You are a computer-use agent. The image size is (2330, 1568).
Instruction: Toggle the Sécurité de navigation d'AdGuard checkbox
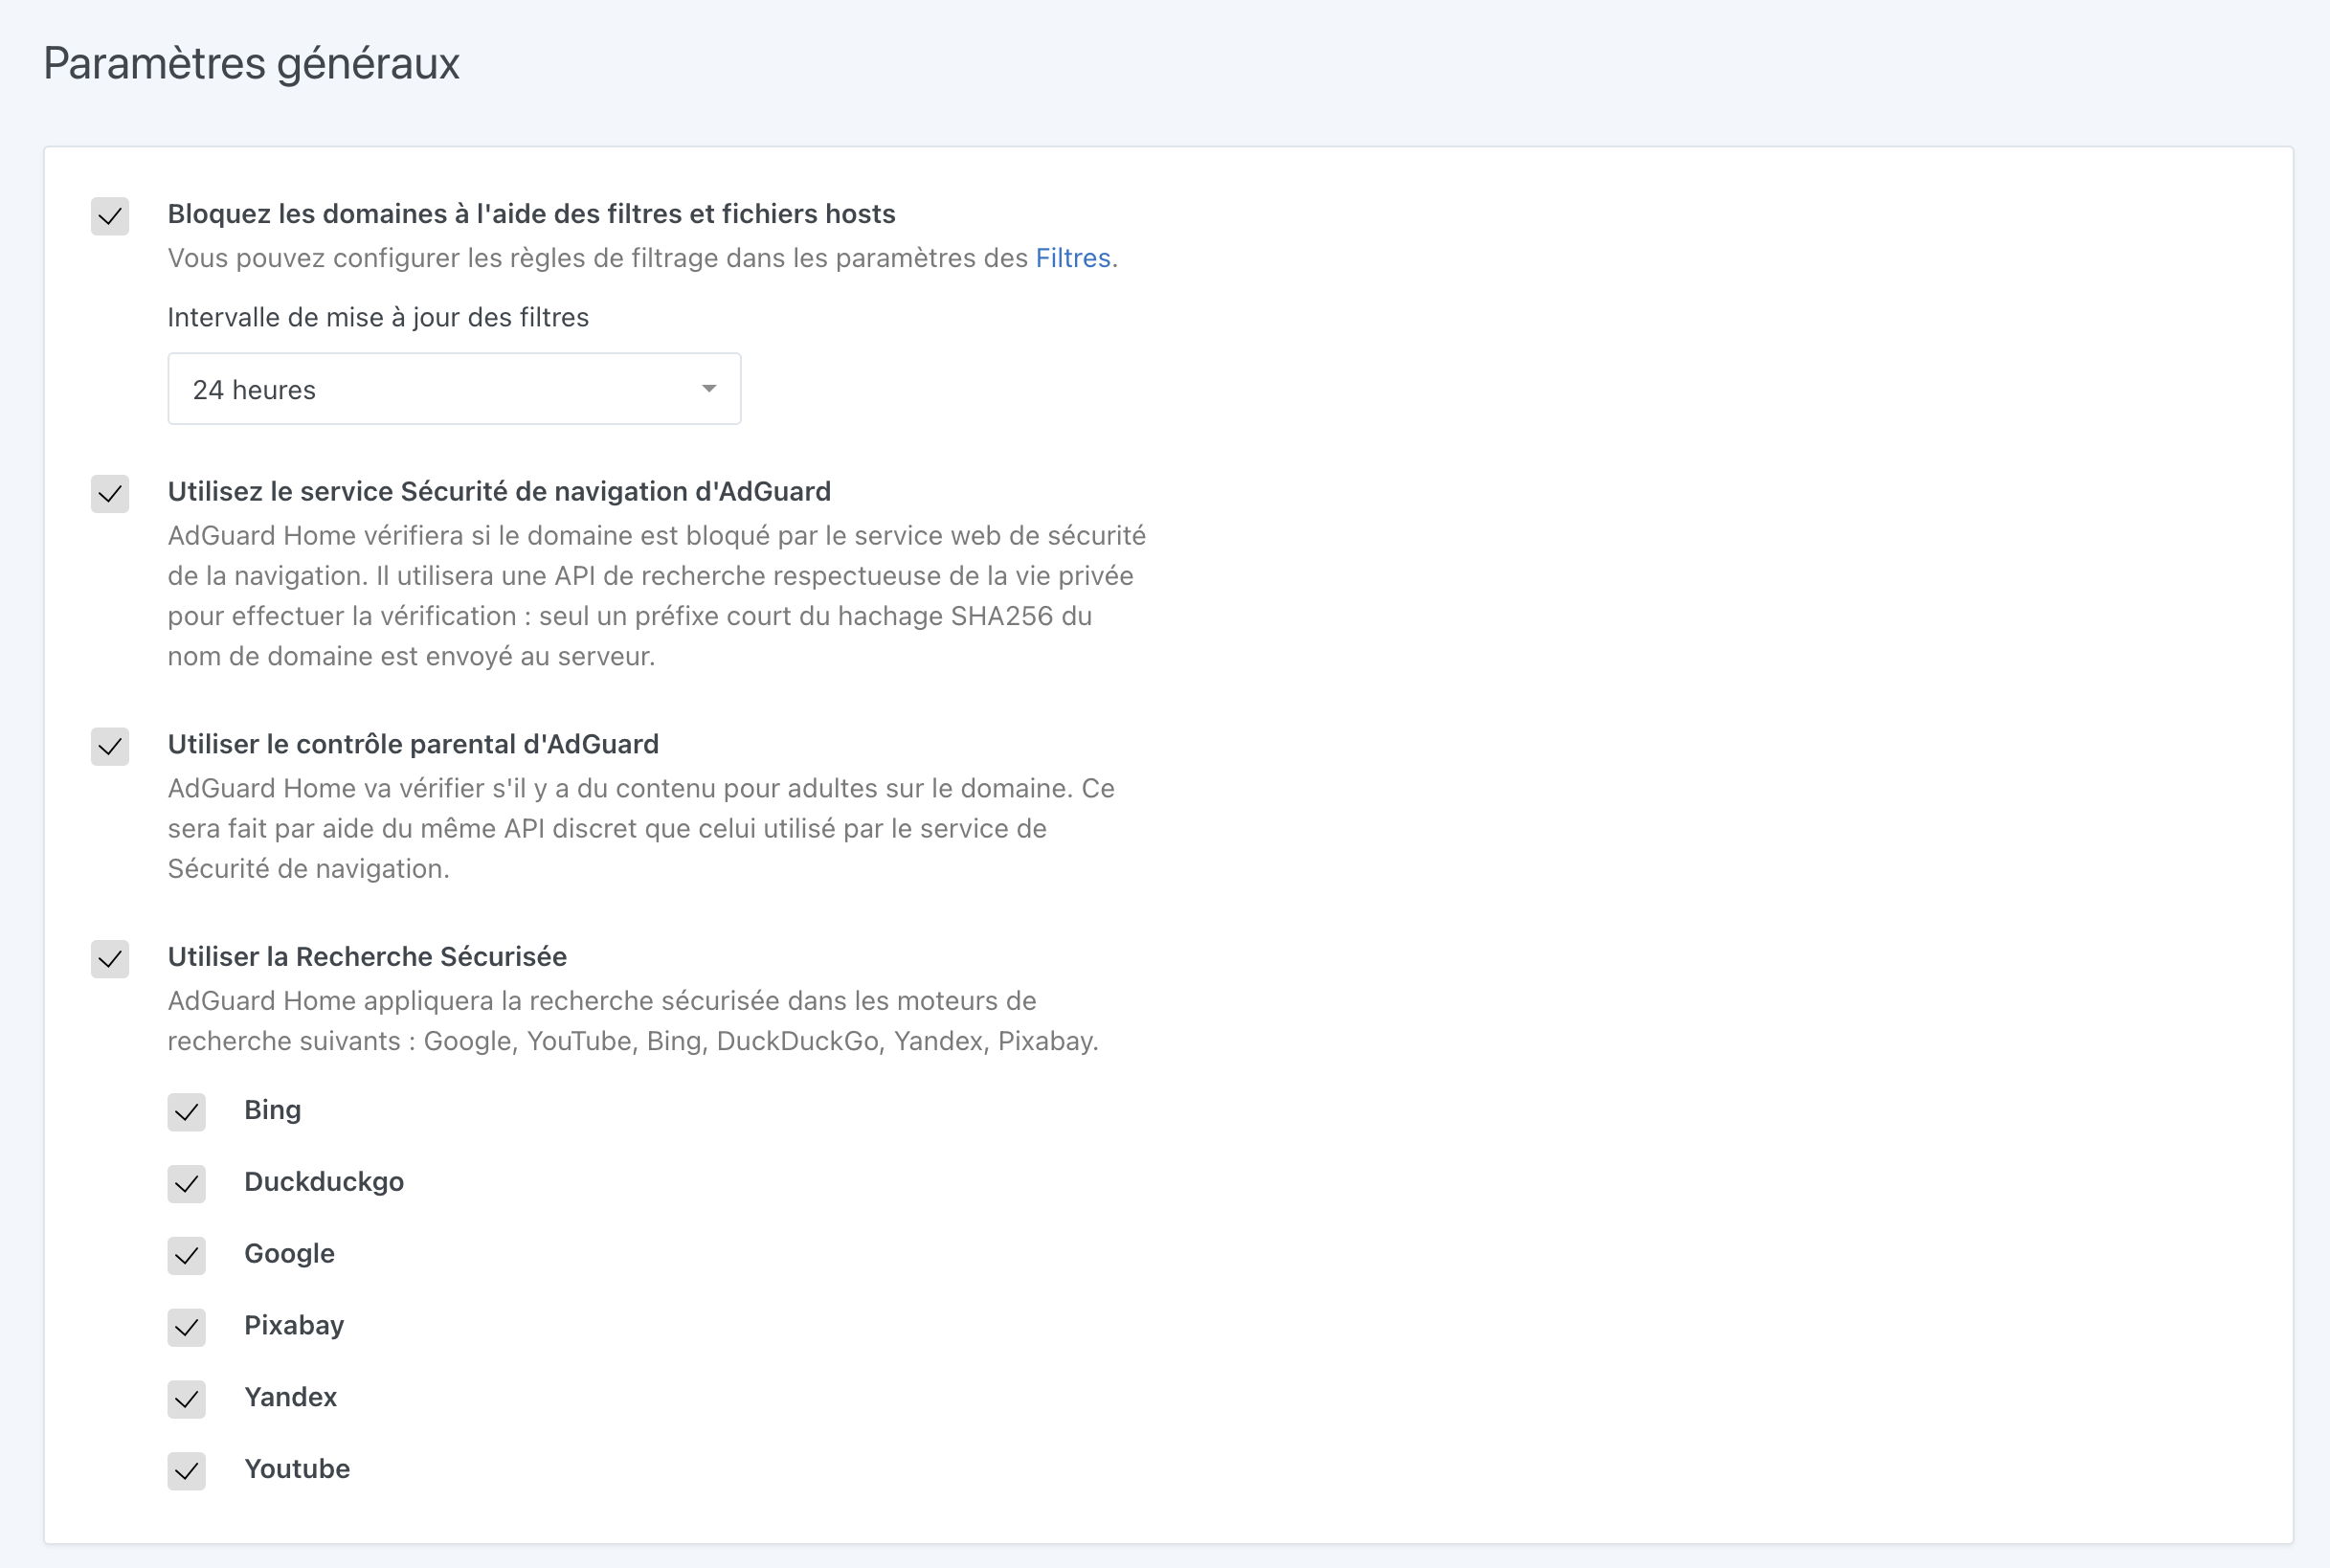(110, 494)
